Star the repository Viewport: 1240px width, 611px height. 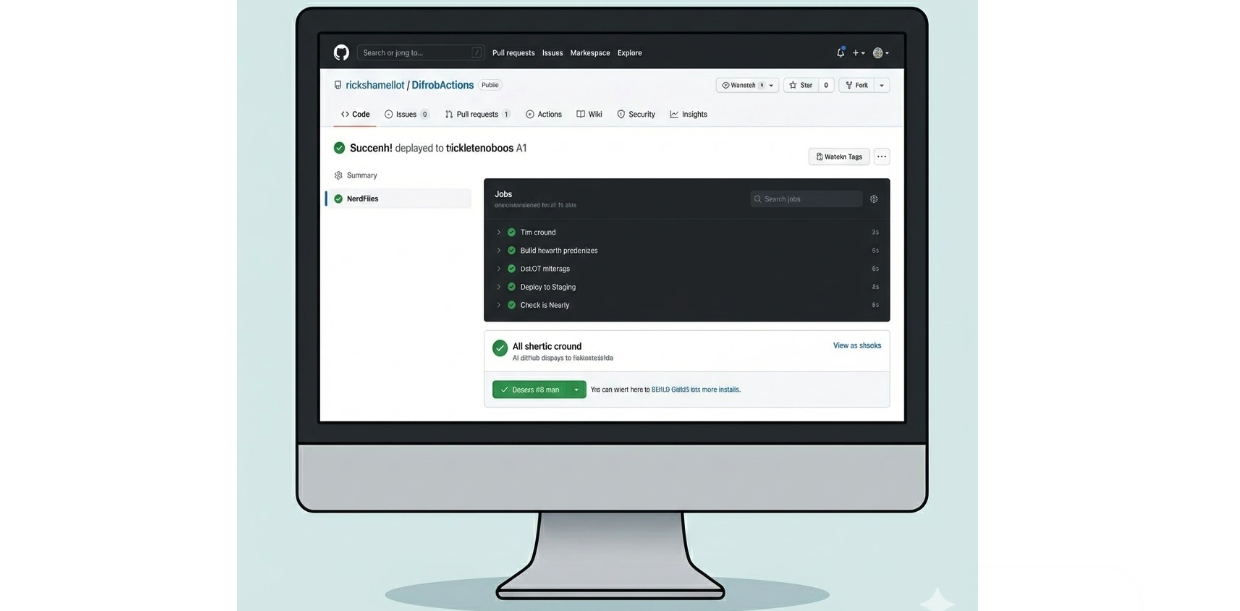pyautogui.click(x=800, y=86)
